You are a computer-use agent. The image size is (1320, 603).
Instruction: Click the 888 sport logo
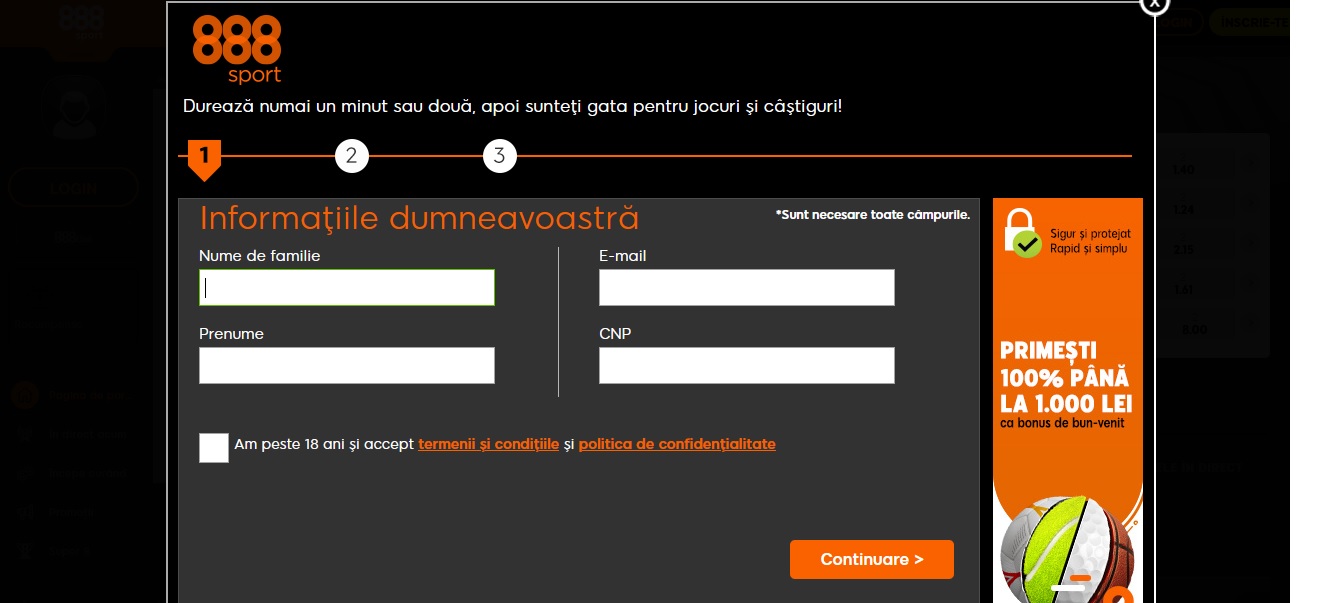[237, 49]
